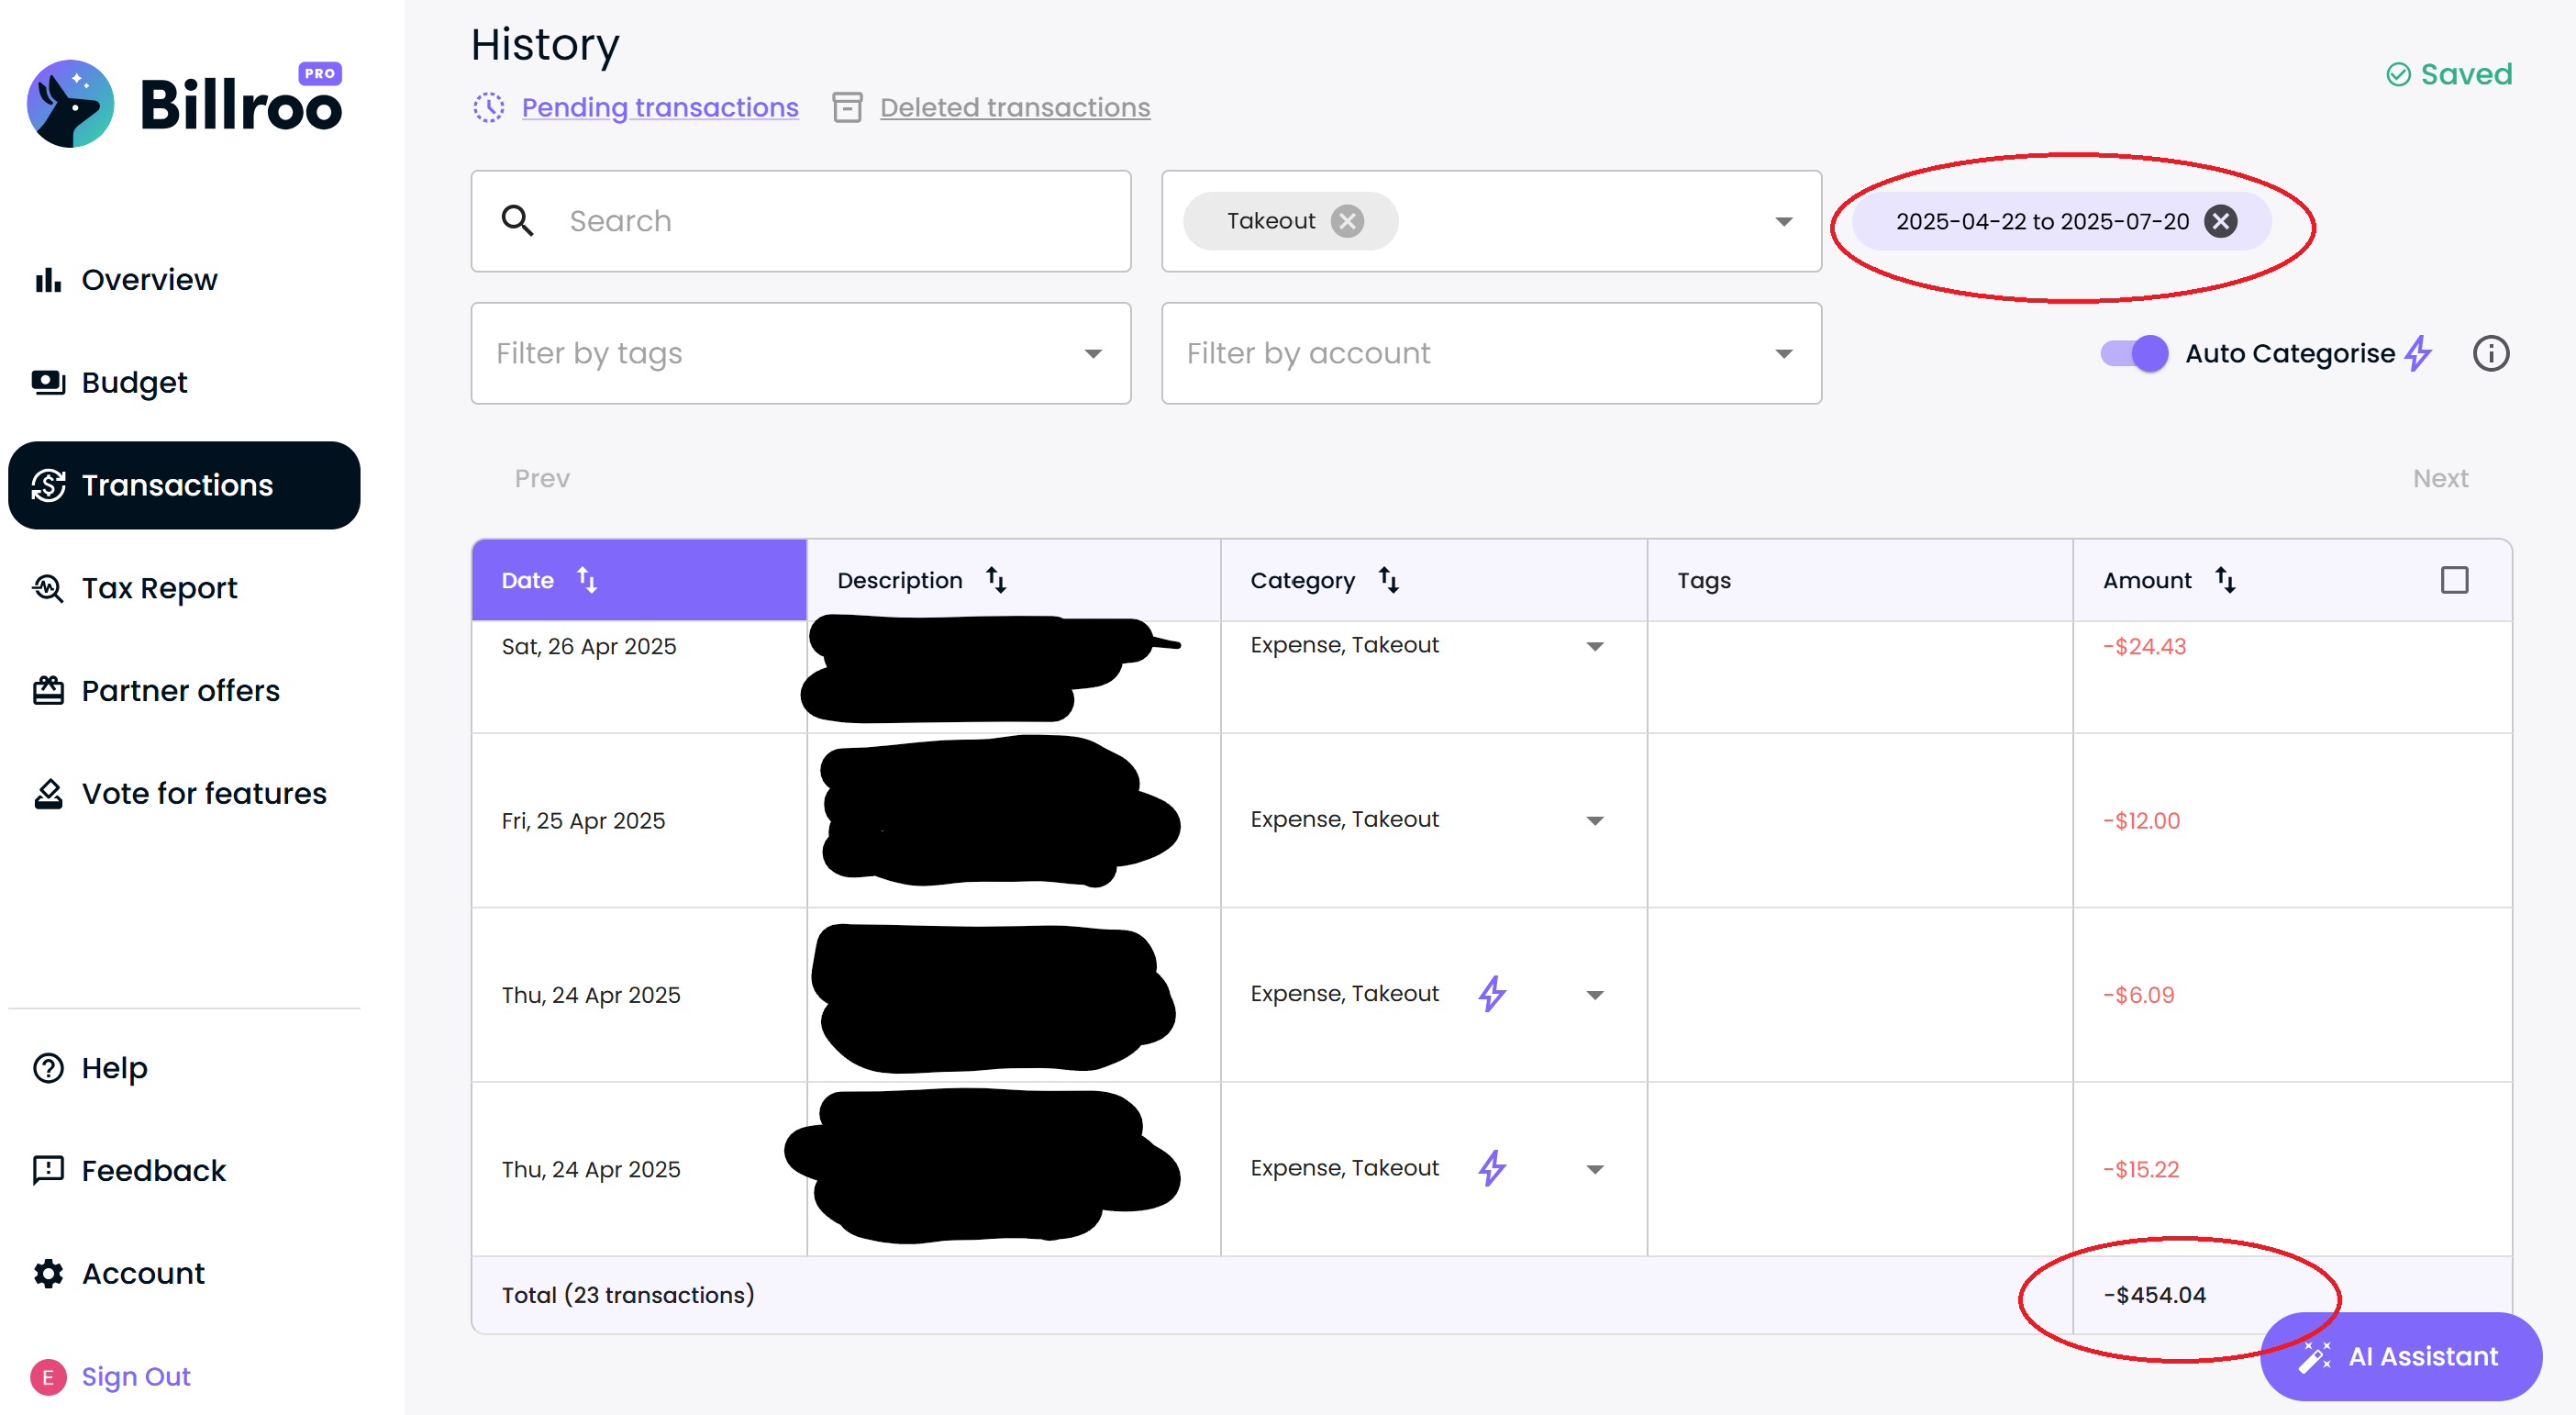
Task: Select the -$12.00 amount
Action: pos(2141,821)
